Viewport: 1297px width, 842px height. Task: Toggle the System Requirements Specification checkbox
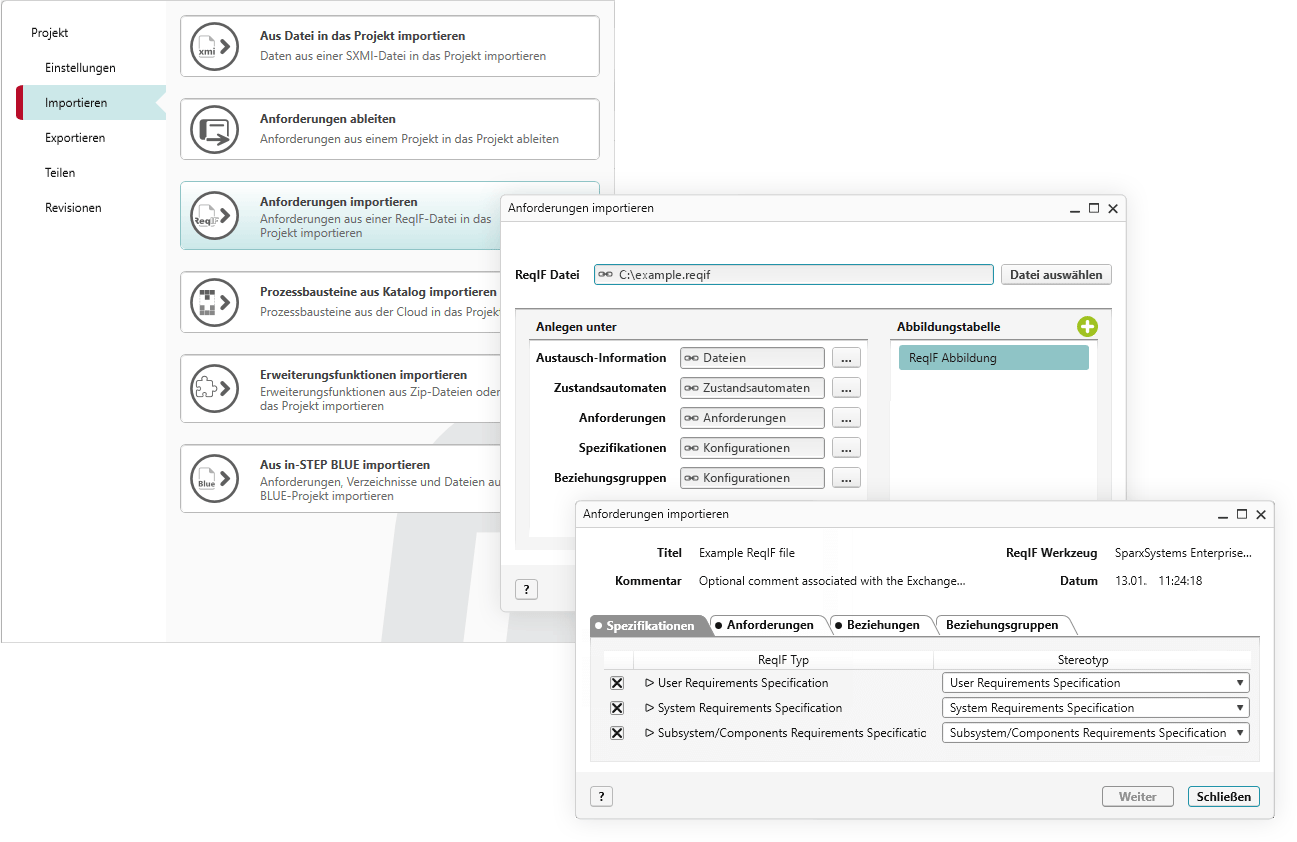click(617, 708)
